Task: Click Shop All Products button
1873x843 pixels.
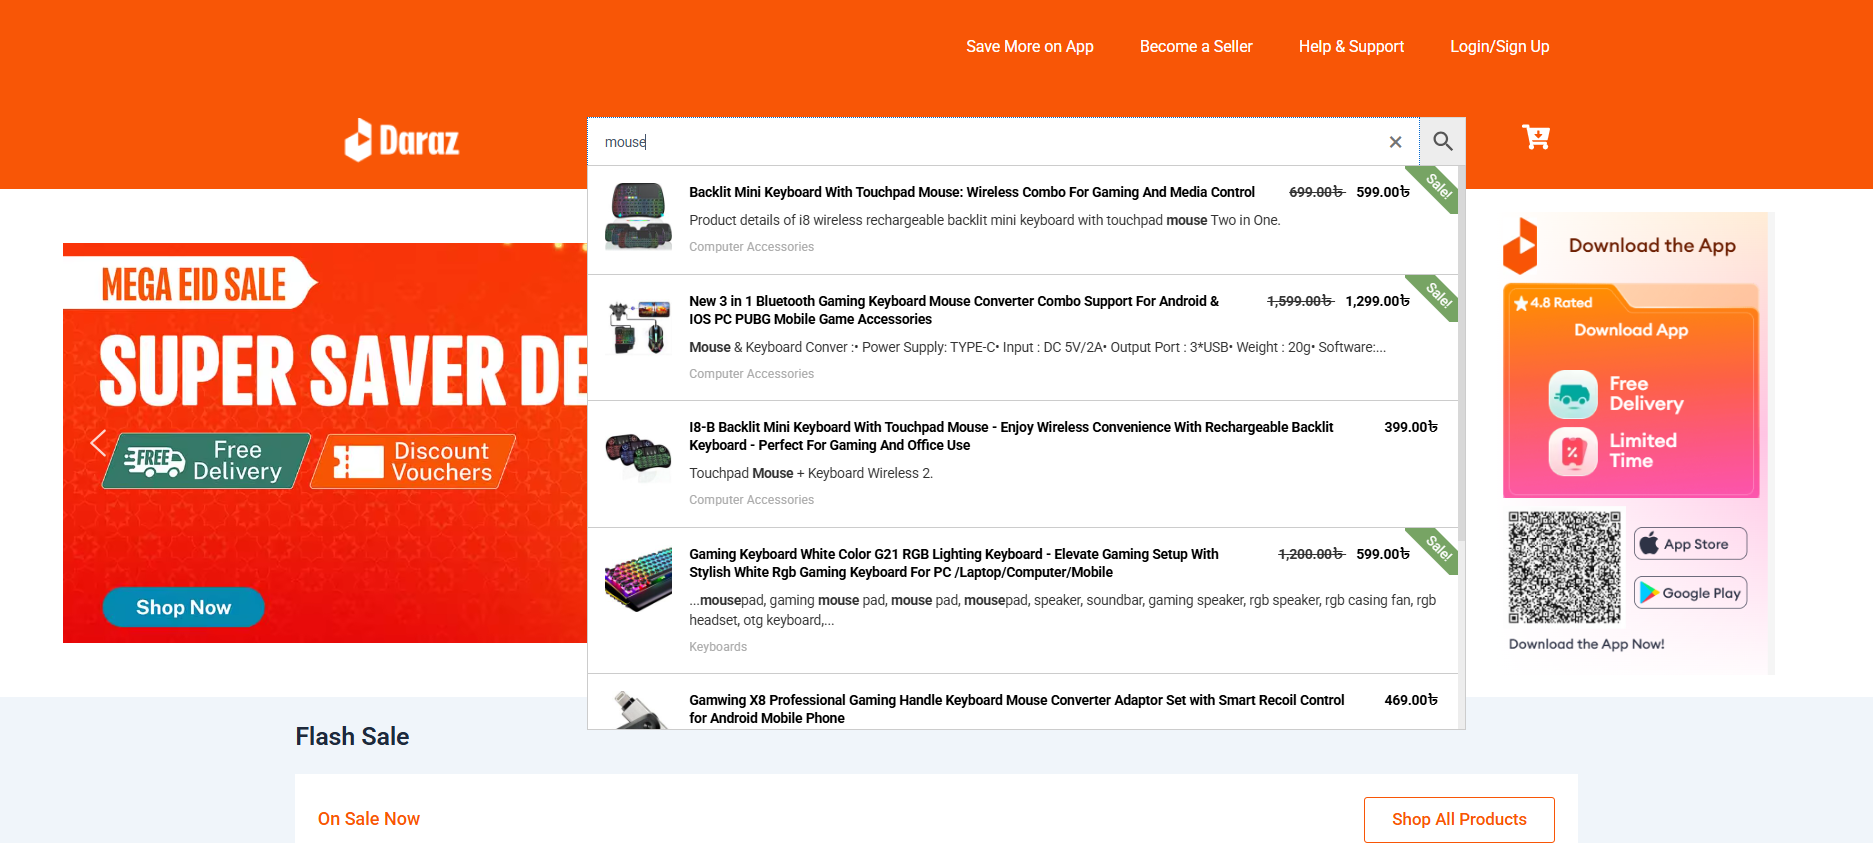Action: pyautogui.click(x=1459, y=819)
